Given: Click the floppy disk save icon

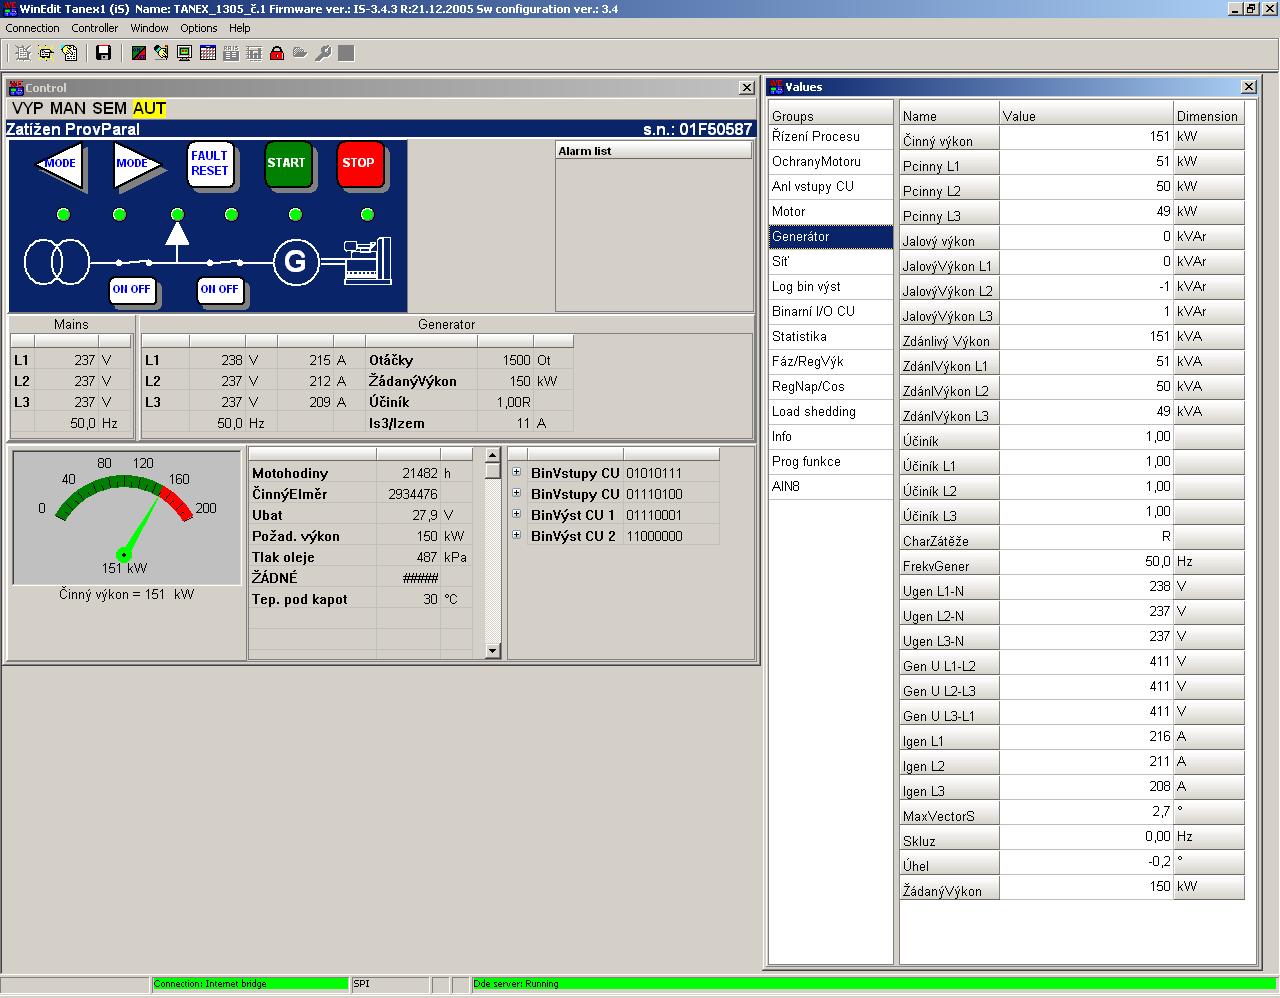Looking at the screenshot, I should click(103, 53).
